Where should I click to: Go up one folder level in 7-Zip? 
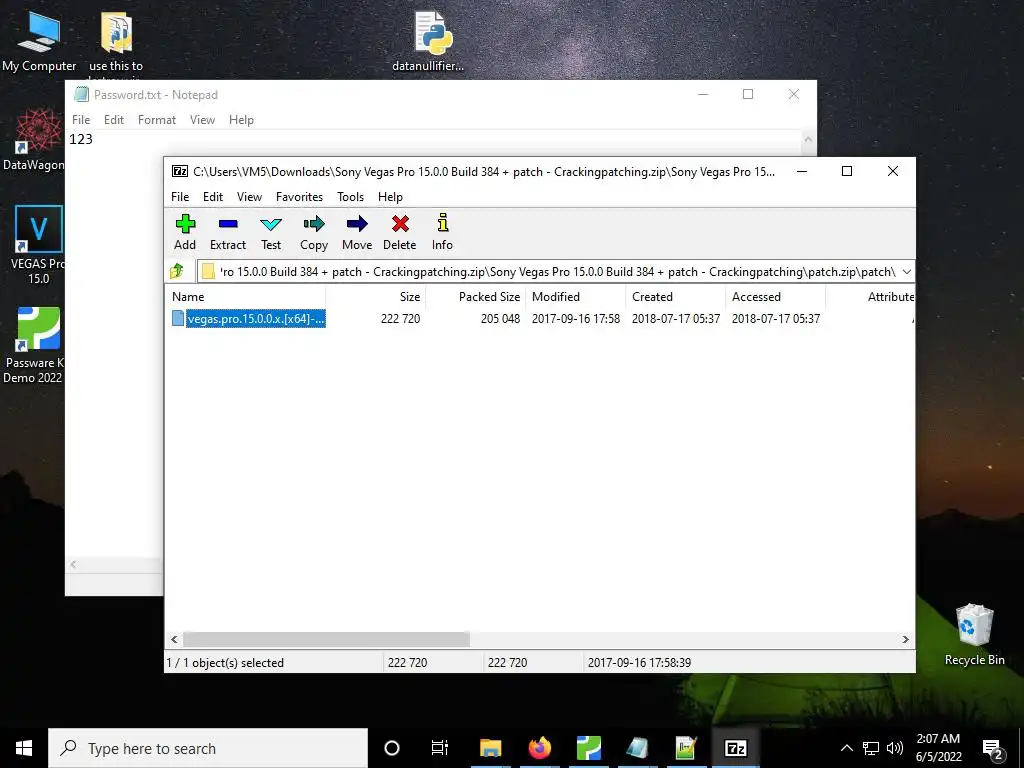click(178, 271)
